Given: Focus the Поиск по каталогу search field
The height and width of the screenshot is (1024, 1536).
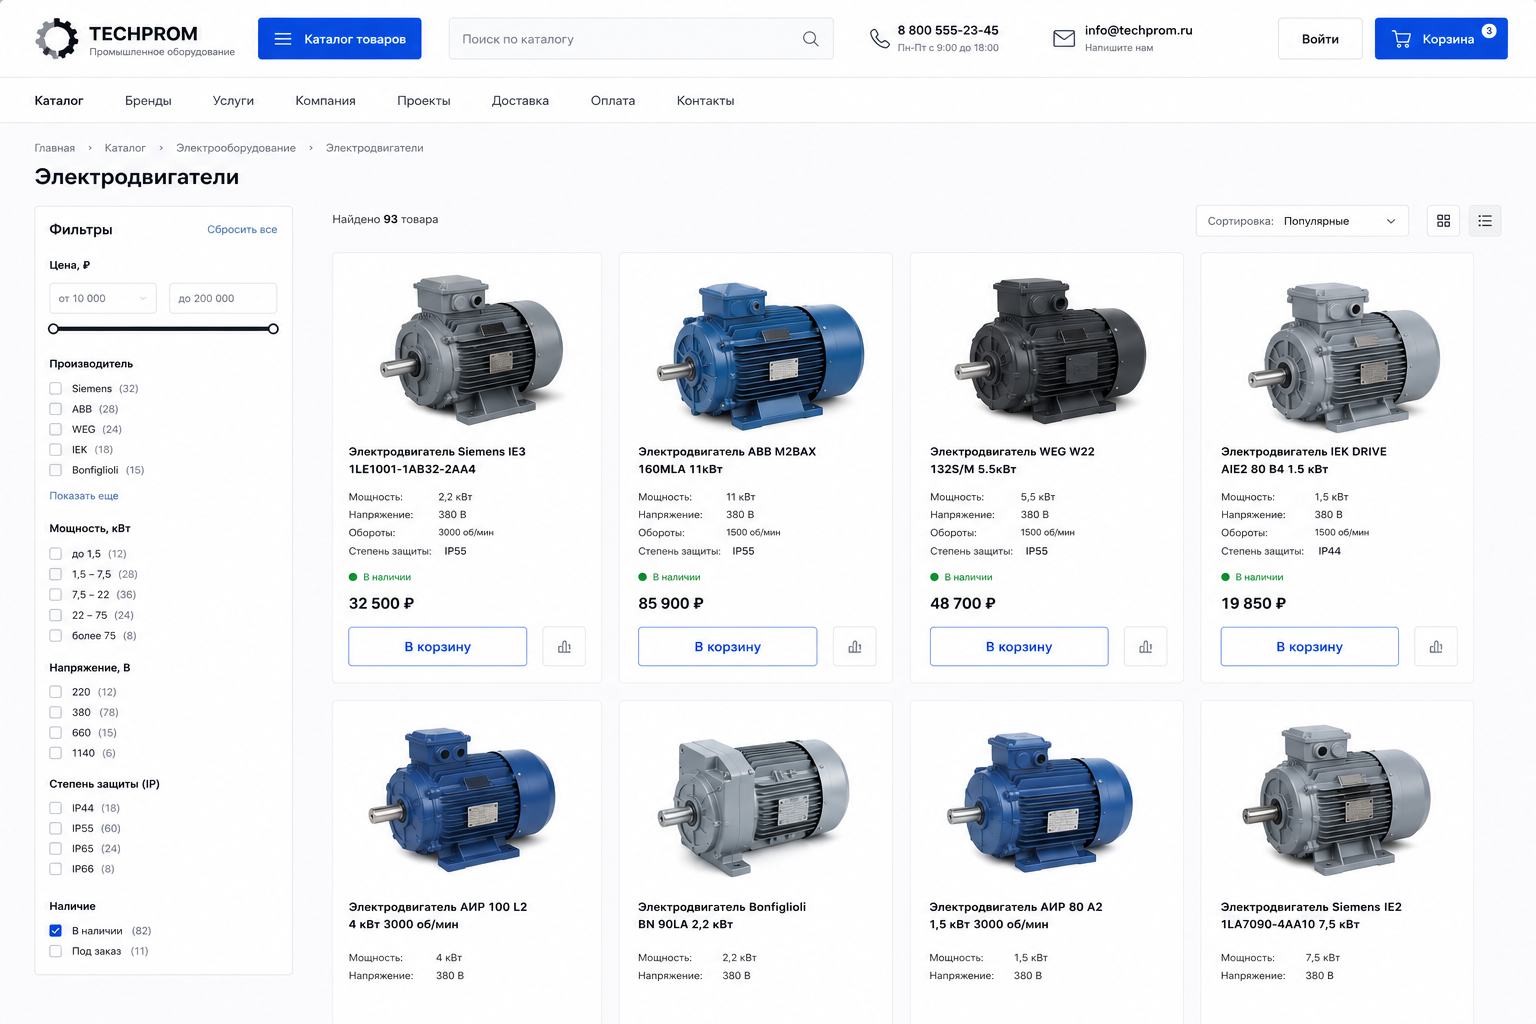Looking at the screenshot, I should tap(641, 39).
